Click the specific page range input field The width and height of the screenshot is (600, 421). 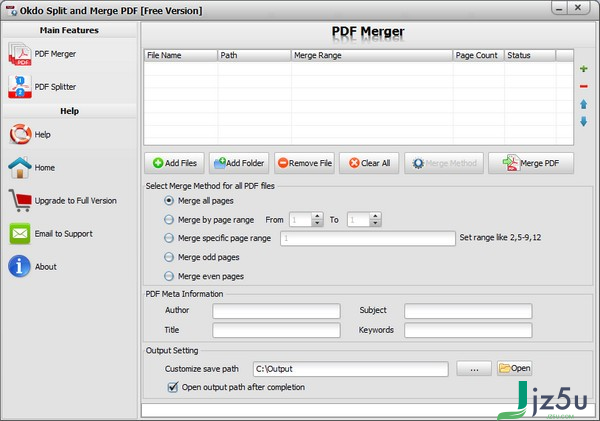368,238
